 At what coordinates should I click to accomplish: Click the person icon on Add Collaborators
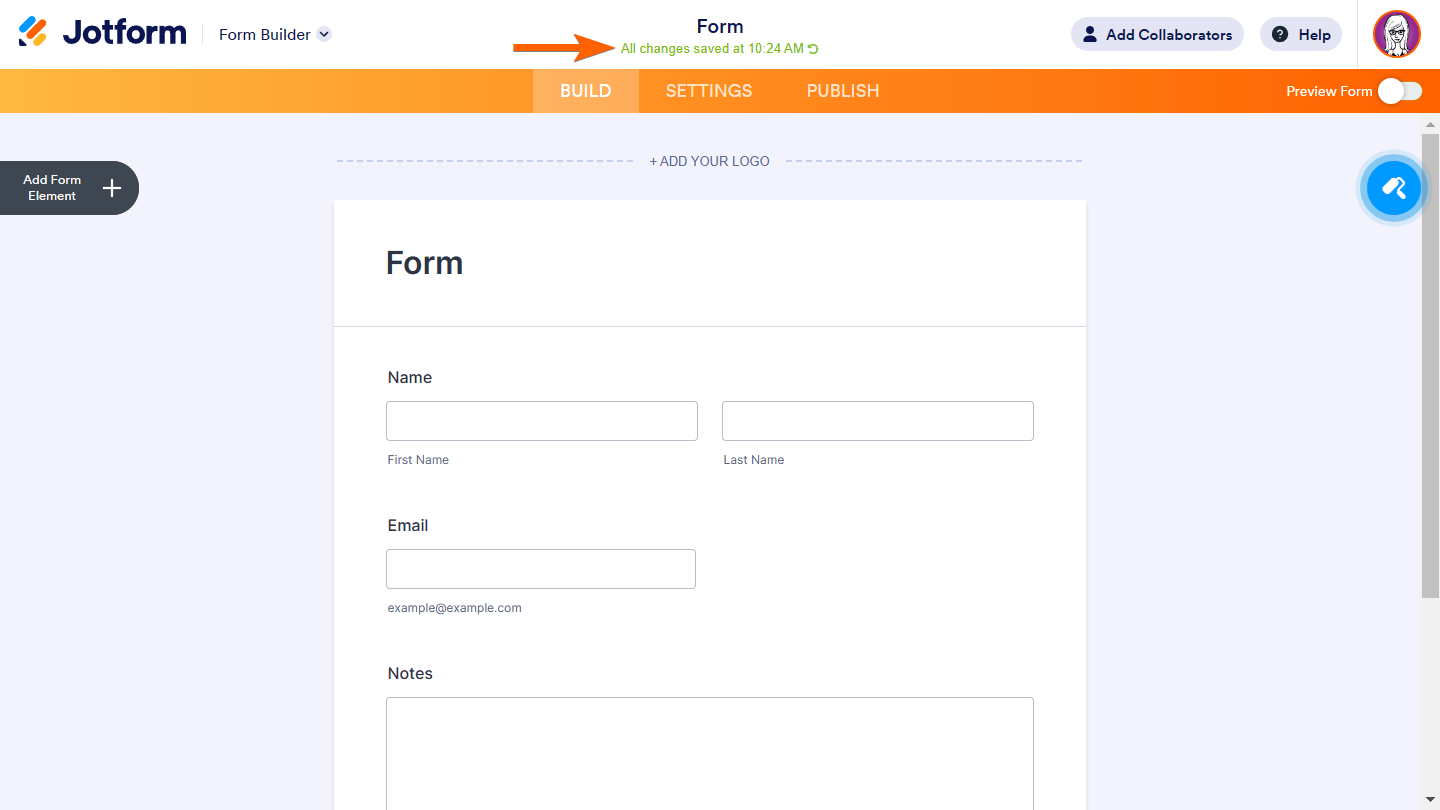(1089, 34)
